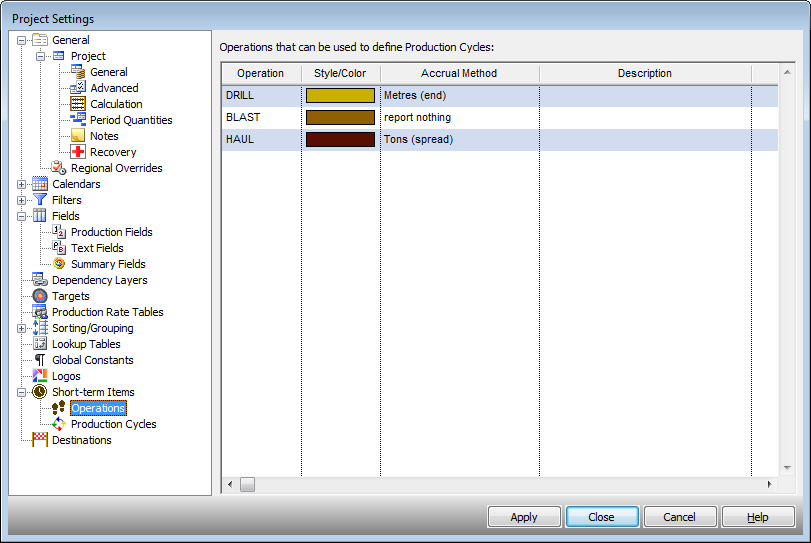The height and width of the screenshot is (543, 811).
Task: Collapse the Short-term Items node
Action: click(23, 392)
